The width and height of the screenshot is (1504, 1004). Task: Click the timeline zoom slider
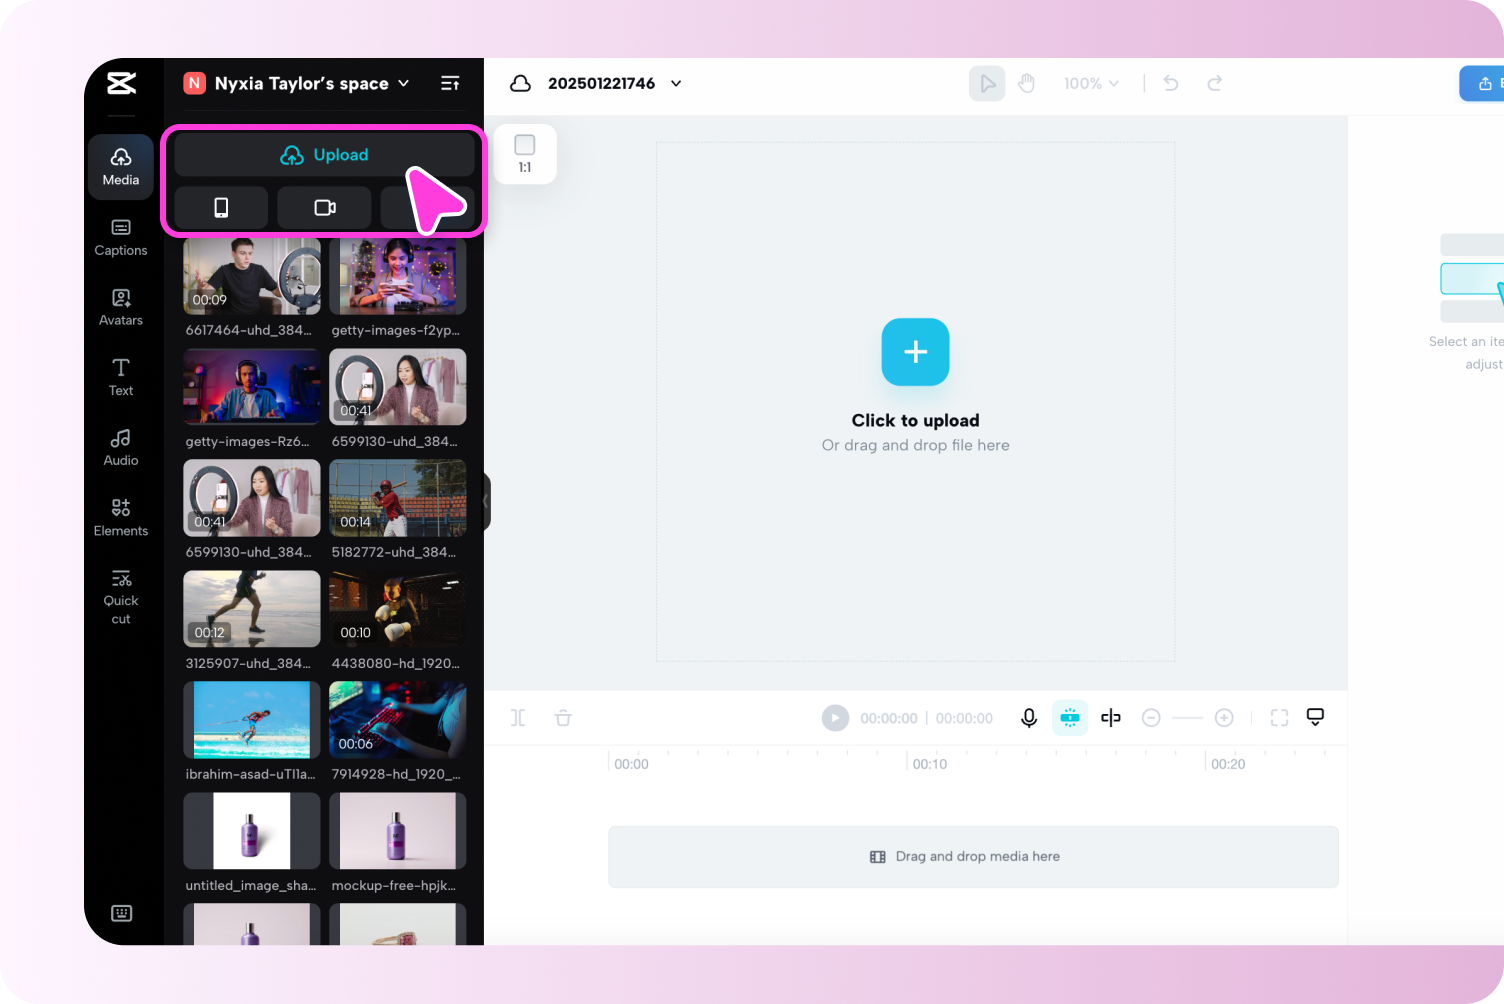(x=1188, y=717)
